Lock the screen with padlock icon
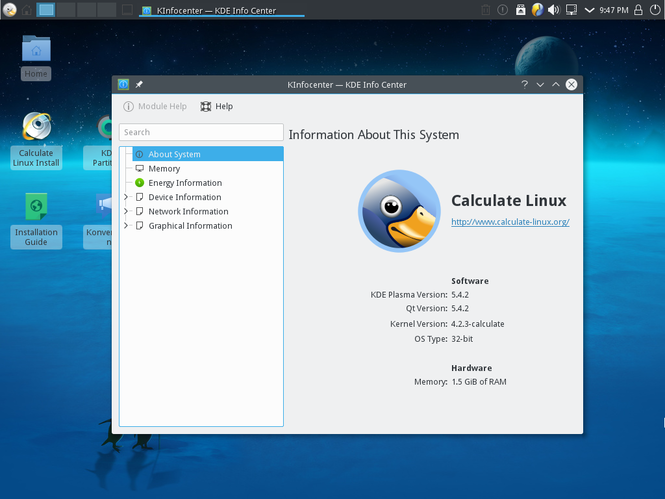Viewport: 665px width, 499px height. (638, 10)
